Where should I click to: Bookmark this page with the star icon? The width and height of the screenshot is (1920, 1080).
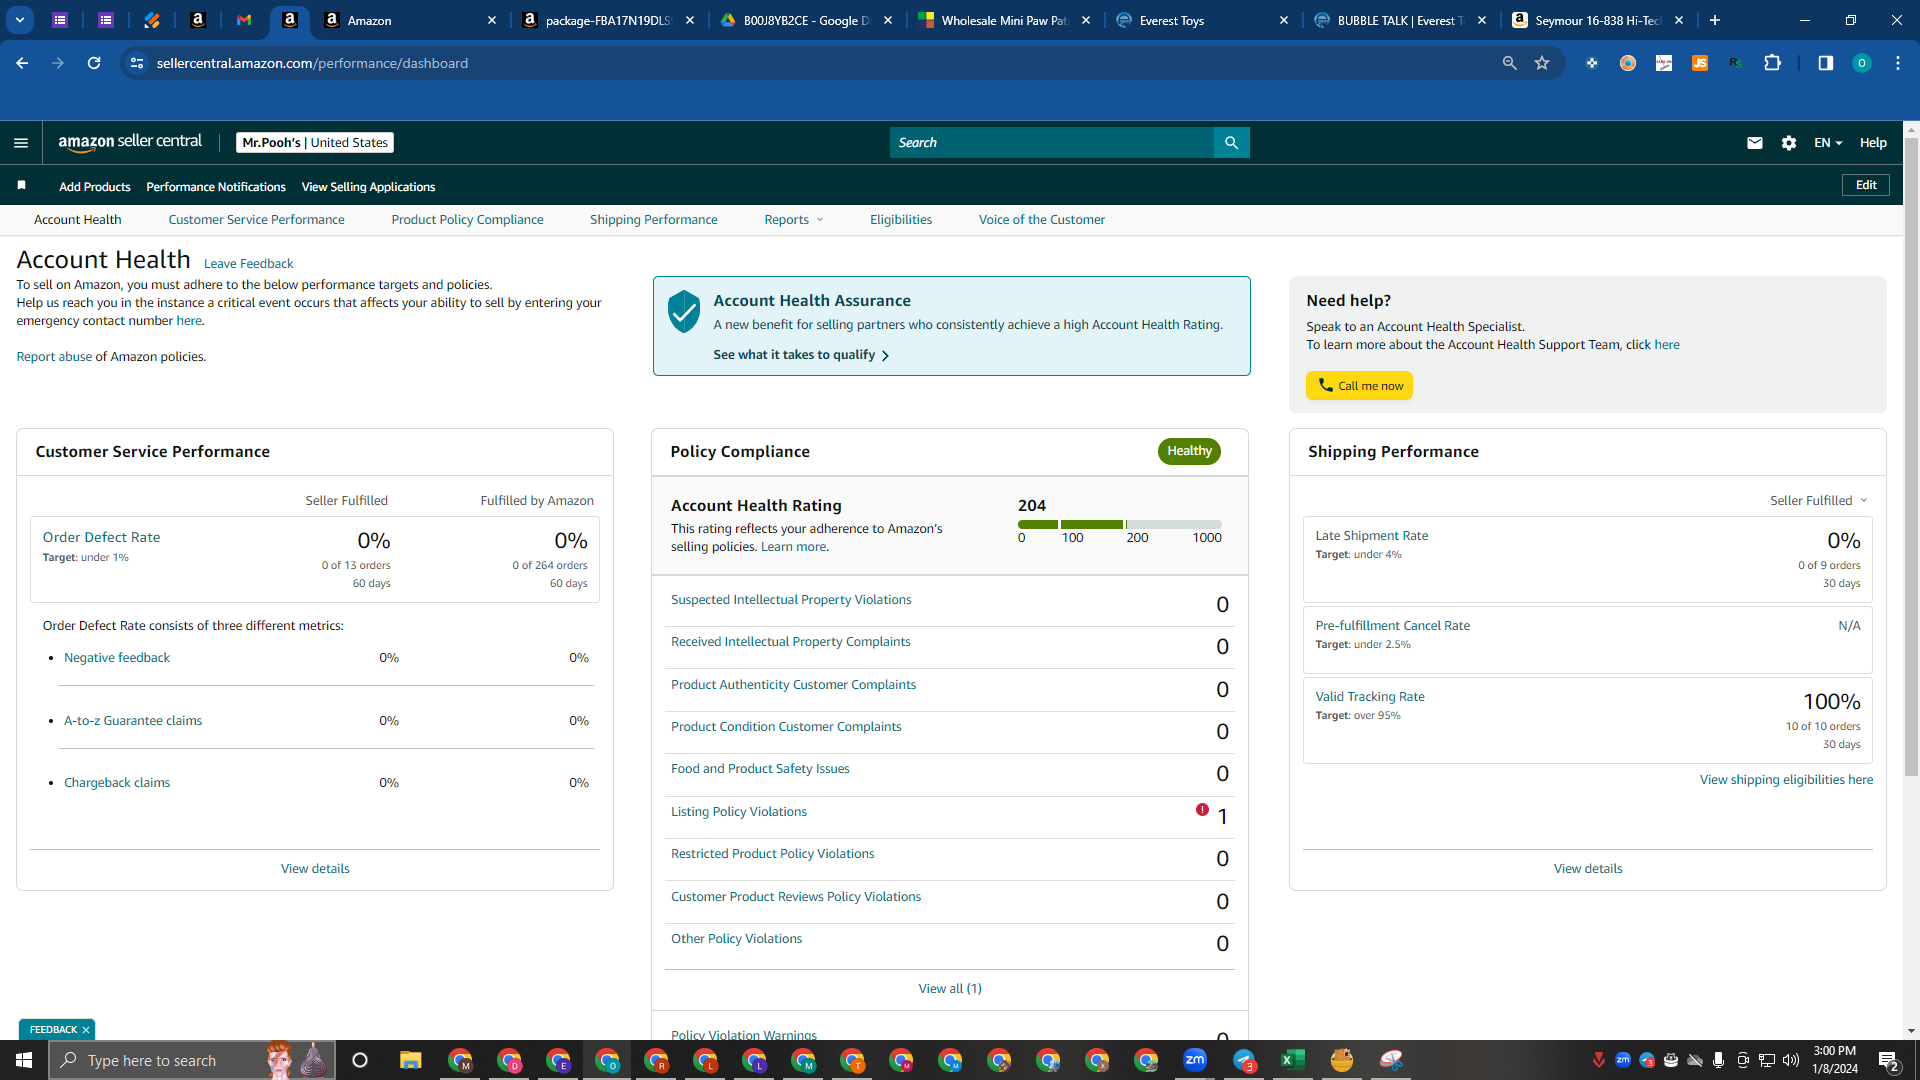[x=1542, y=63]
